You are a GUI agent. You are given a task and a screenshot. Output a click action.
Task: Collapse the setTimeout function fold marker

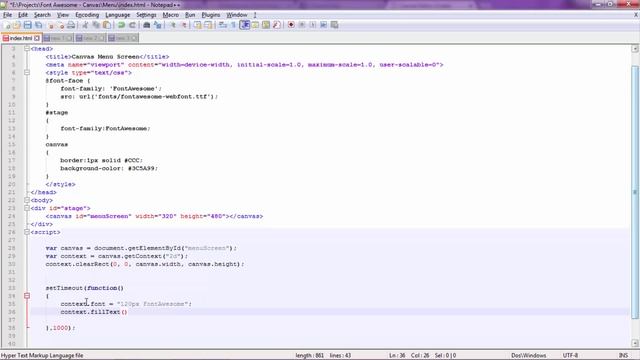click(x=27, y=296)
